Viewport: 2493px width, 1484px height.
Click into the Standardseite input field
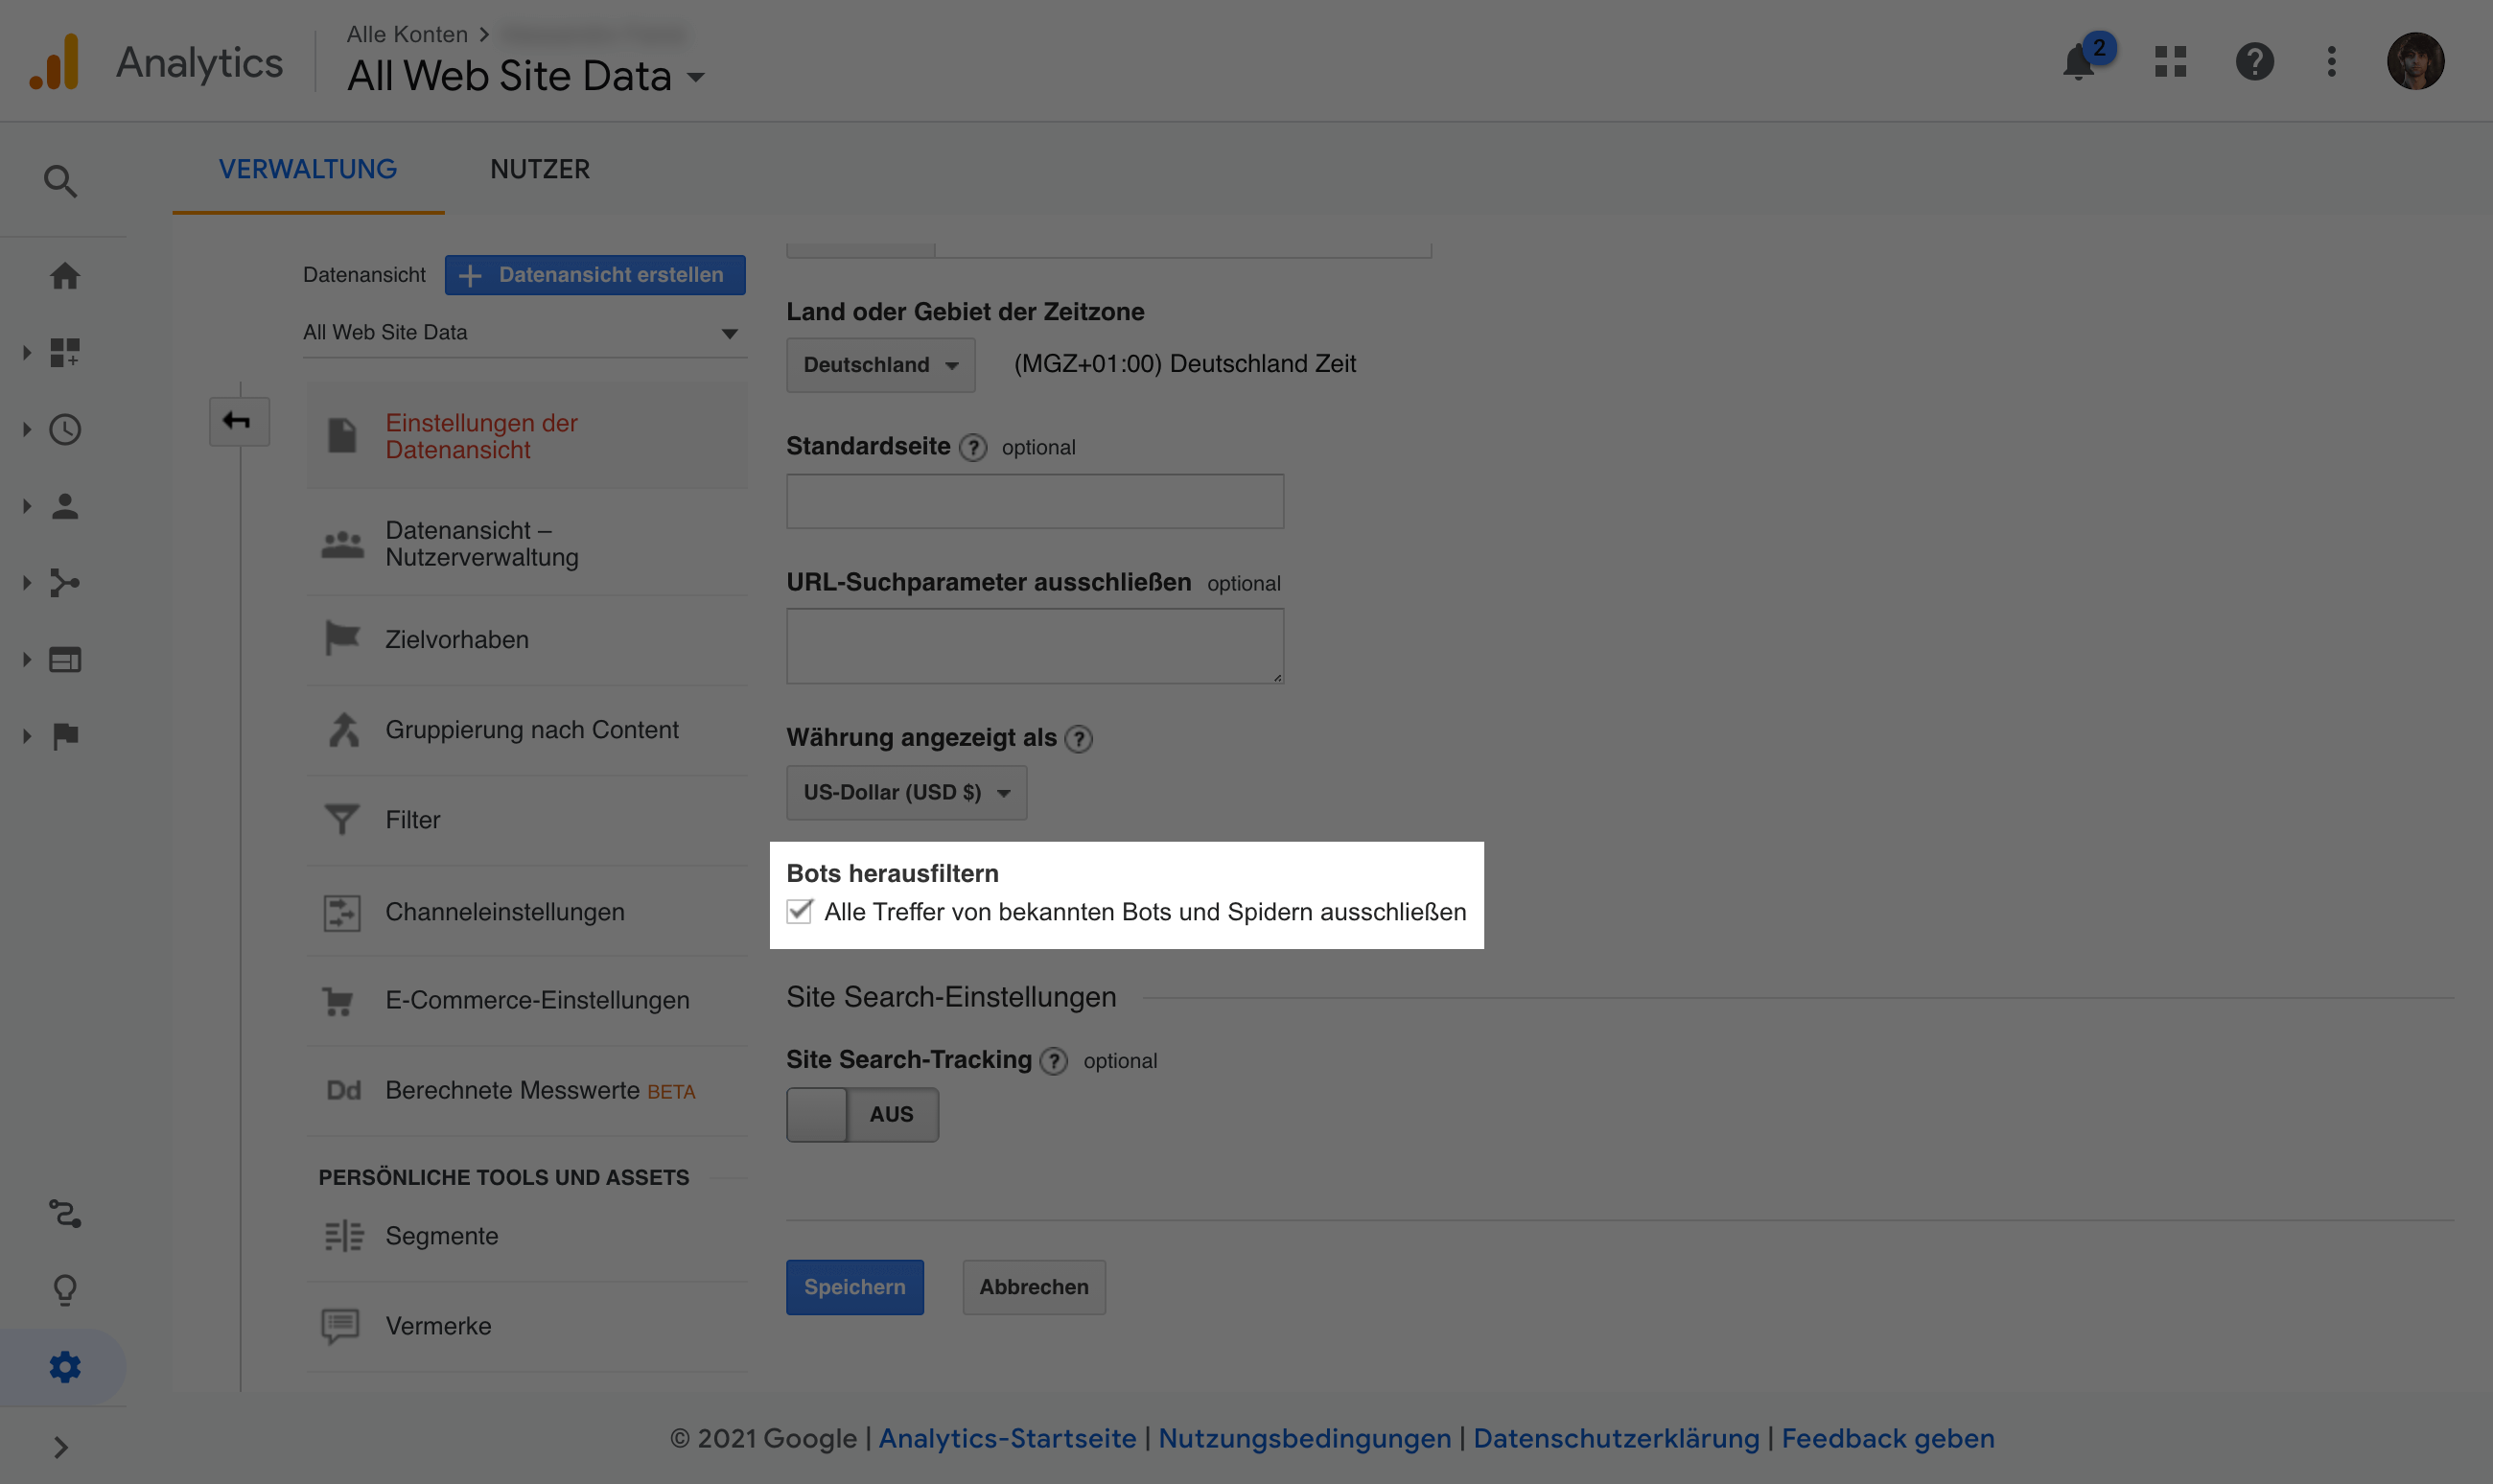coord(1034,501)
